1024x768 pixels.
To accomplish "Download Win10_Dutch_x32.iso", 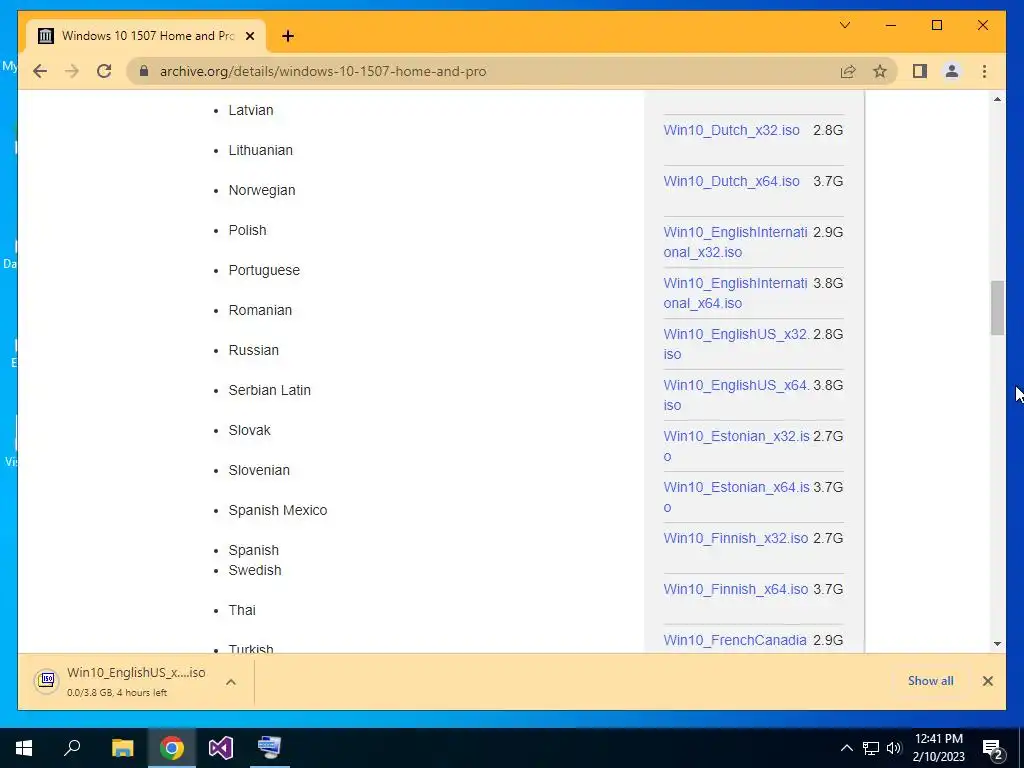I will [731, 130].
